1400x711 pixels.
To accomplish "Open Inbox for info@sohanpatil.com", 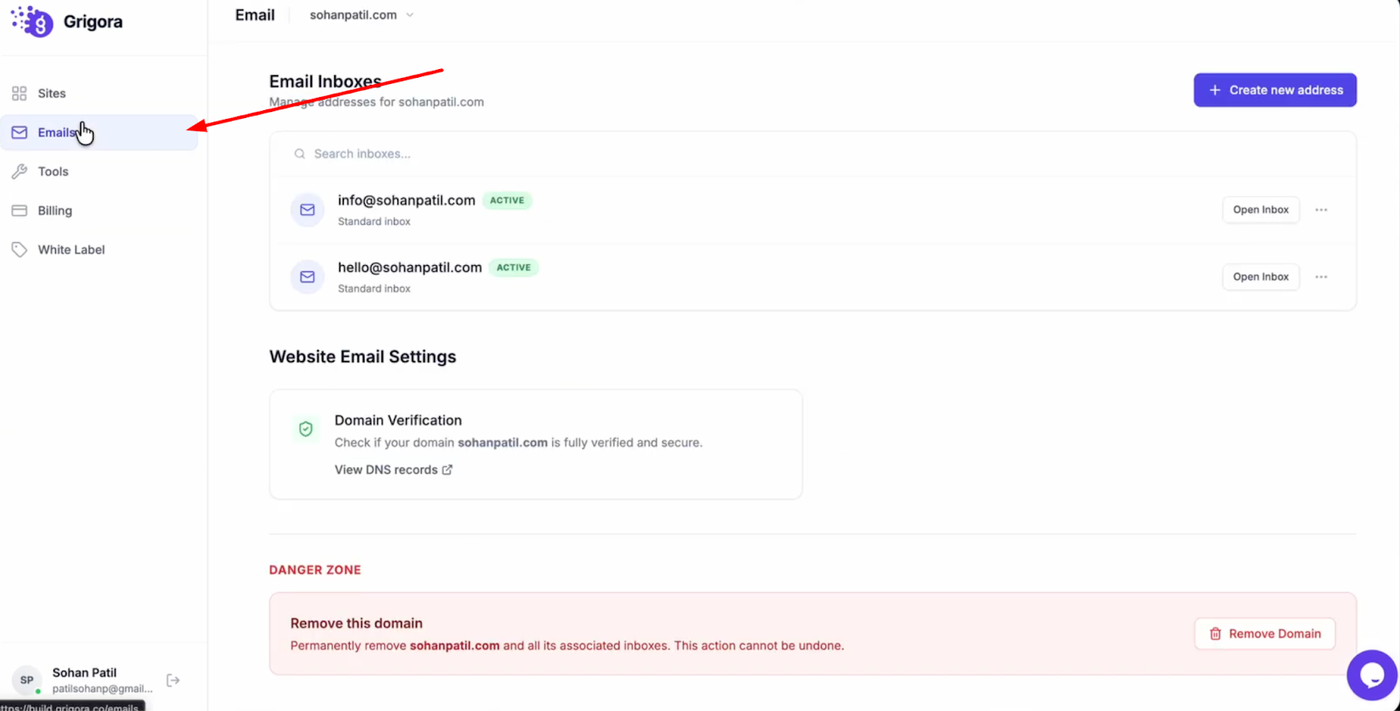I will tap(1260, 210).
